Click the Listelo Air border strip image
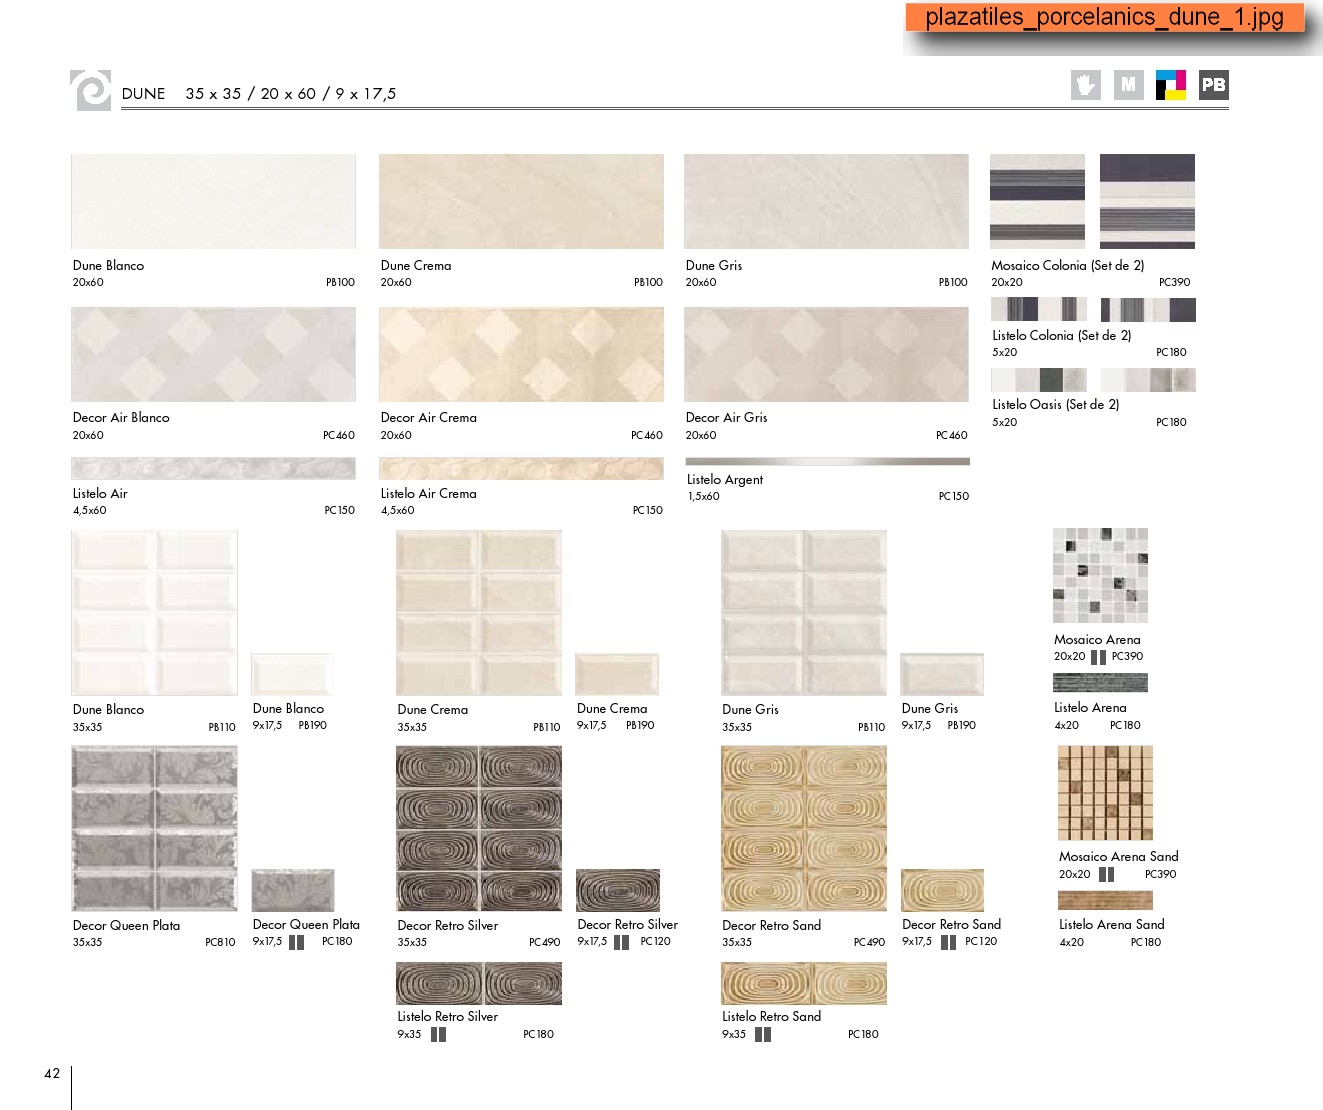1323x1110 pixels. 213,469
